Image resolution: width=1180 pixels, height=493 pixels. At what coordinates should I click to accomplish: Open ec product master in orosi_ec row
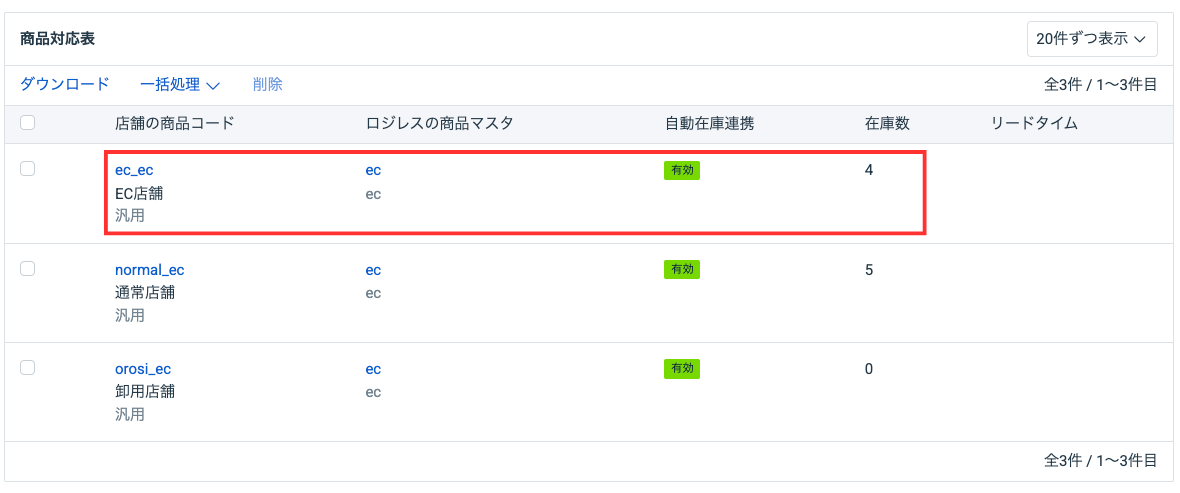click(x=373, y=369)
